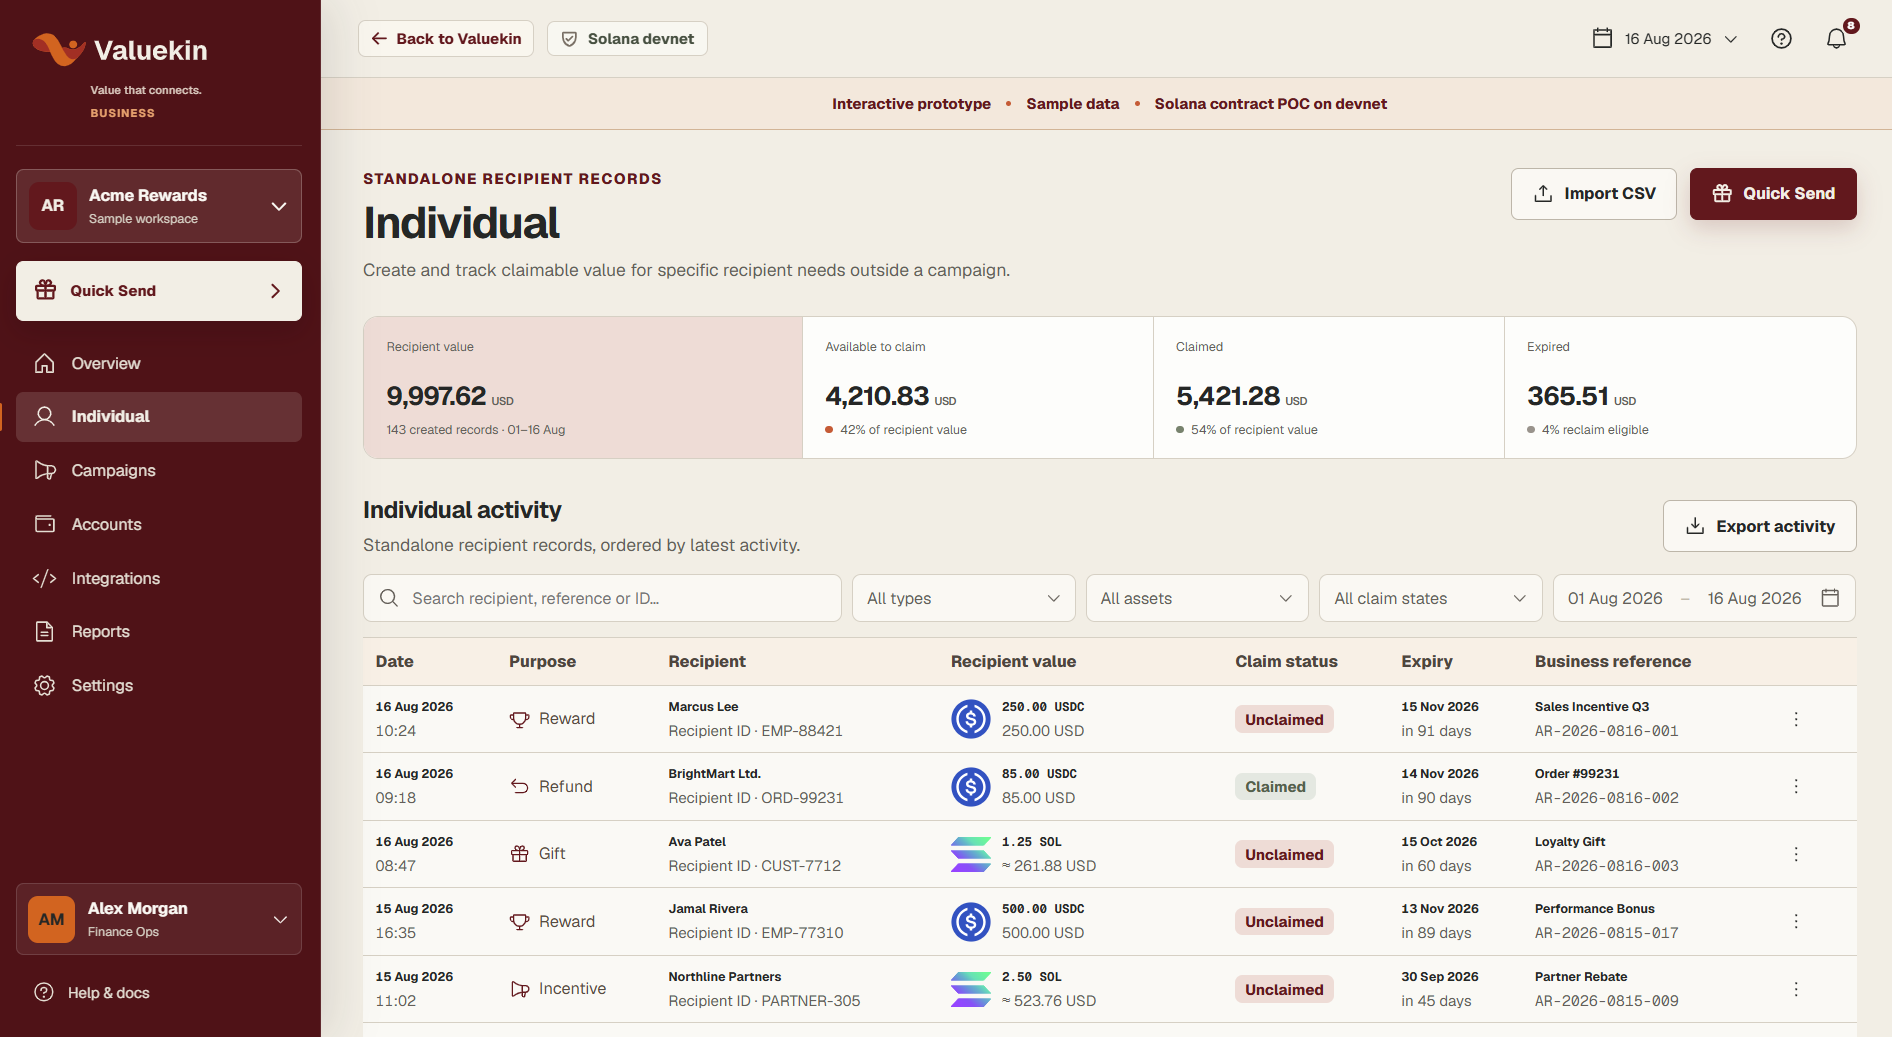Viewport: 1892px width, 1037px height.
Task: Open Accounts in the sidebar
Action: pyautogui.click(x=159, y=524)
